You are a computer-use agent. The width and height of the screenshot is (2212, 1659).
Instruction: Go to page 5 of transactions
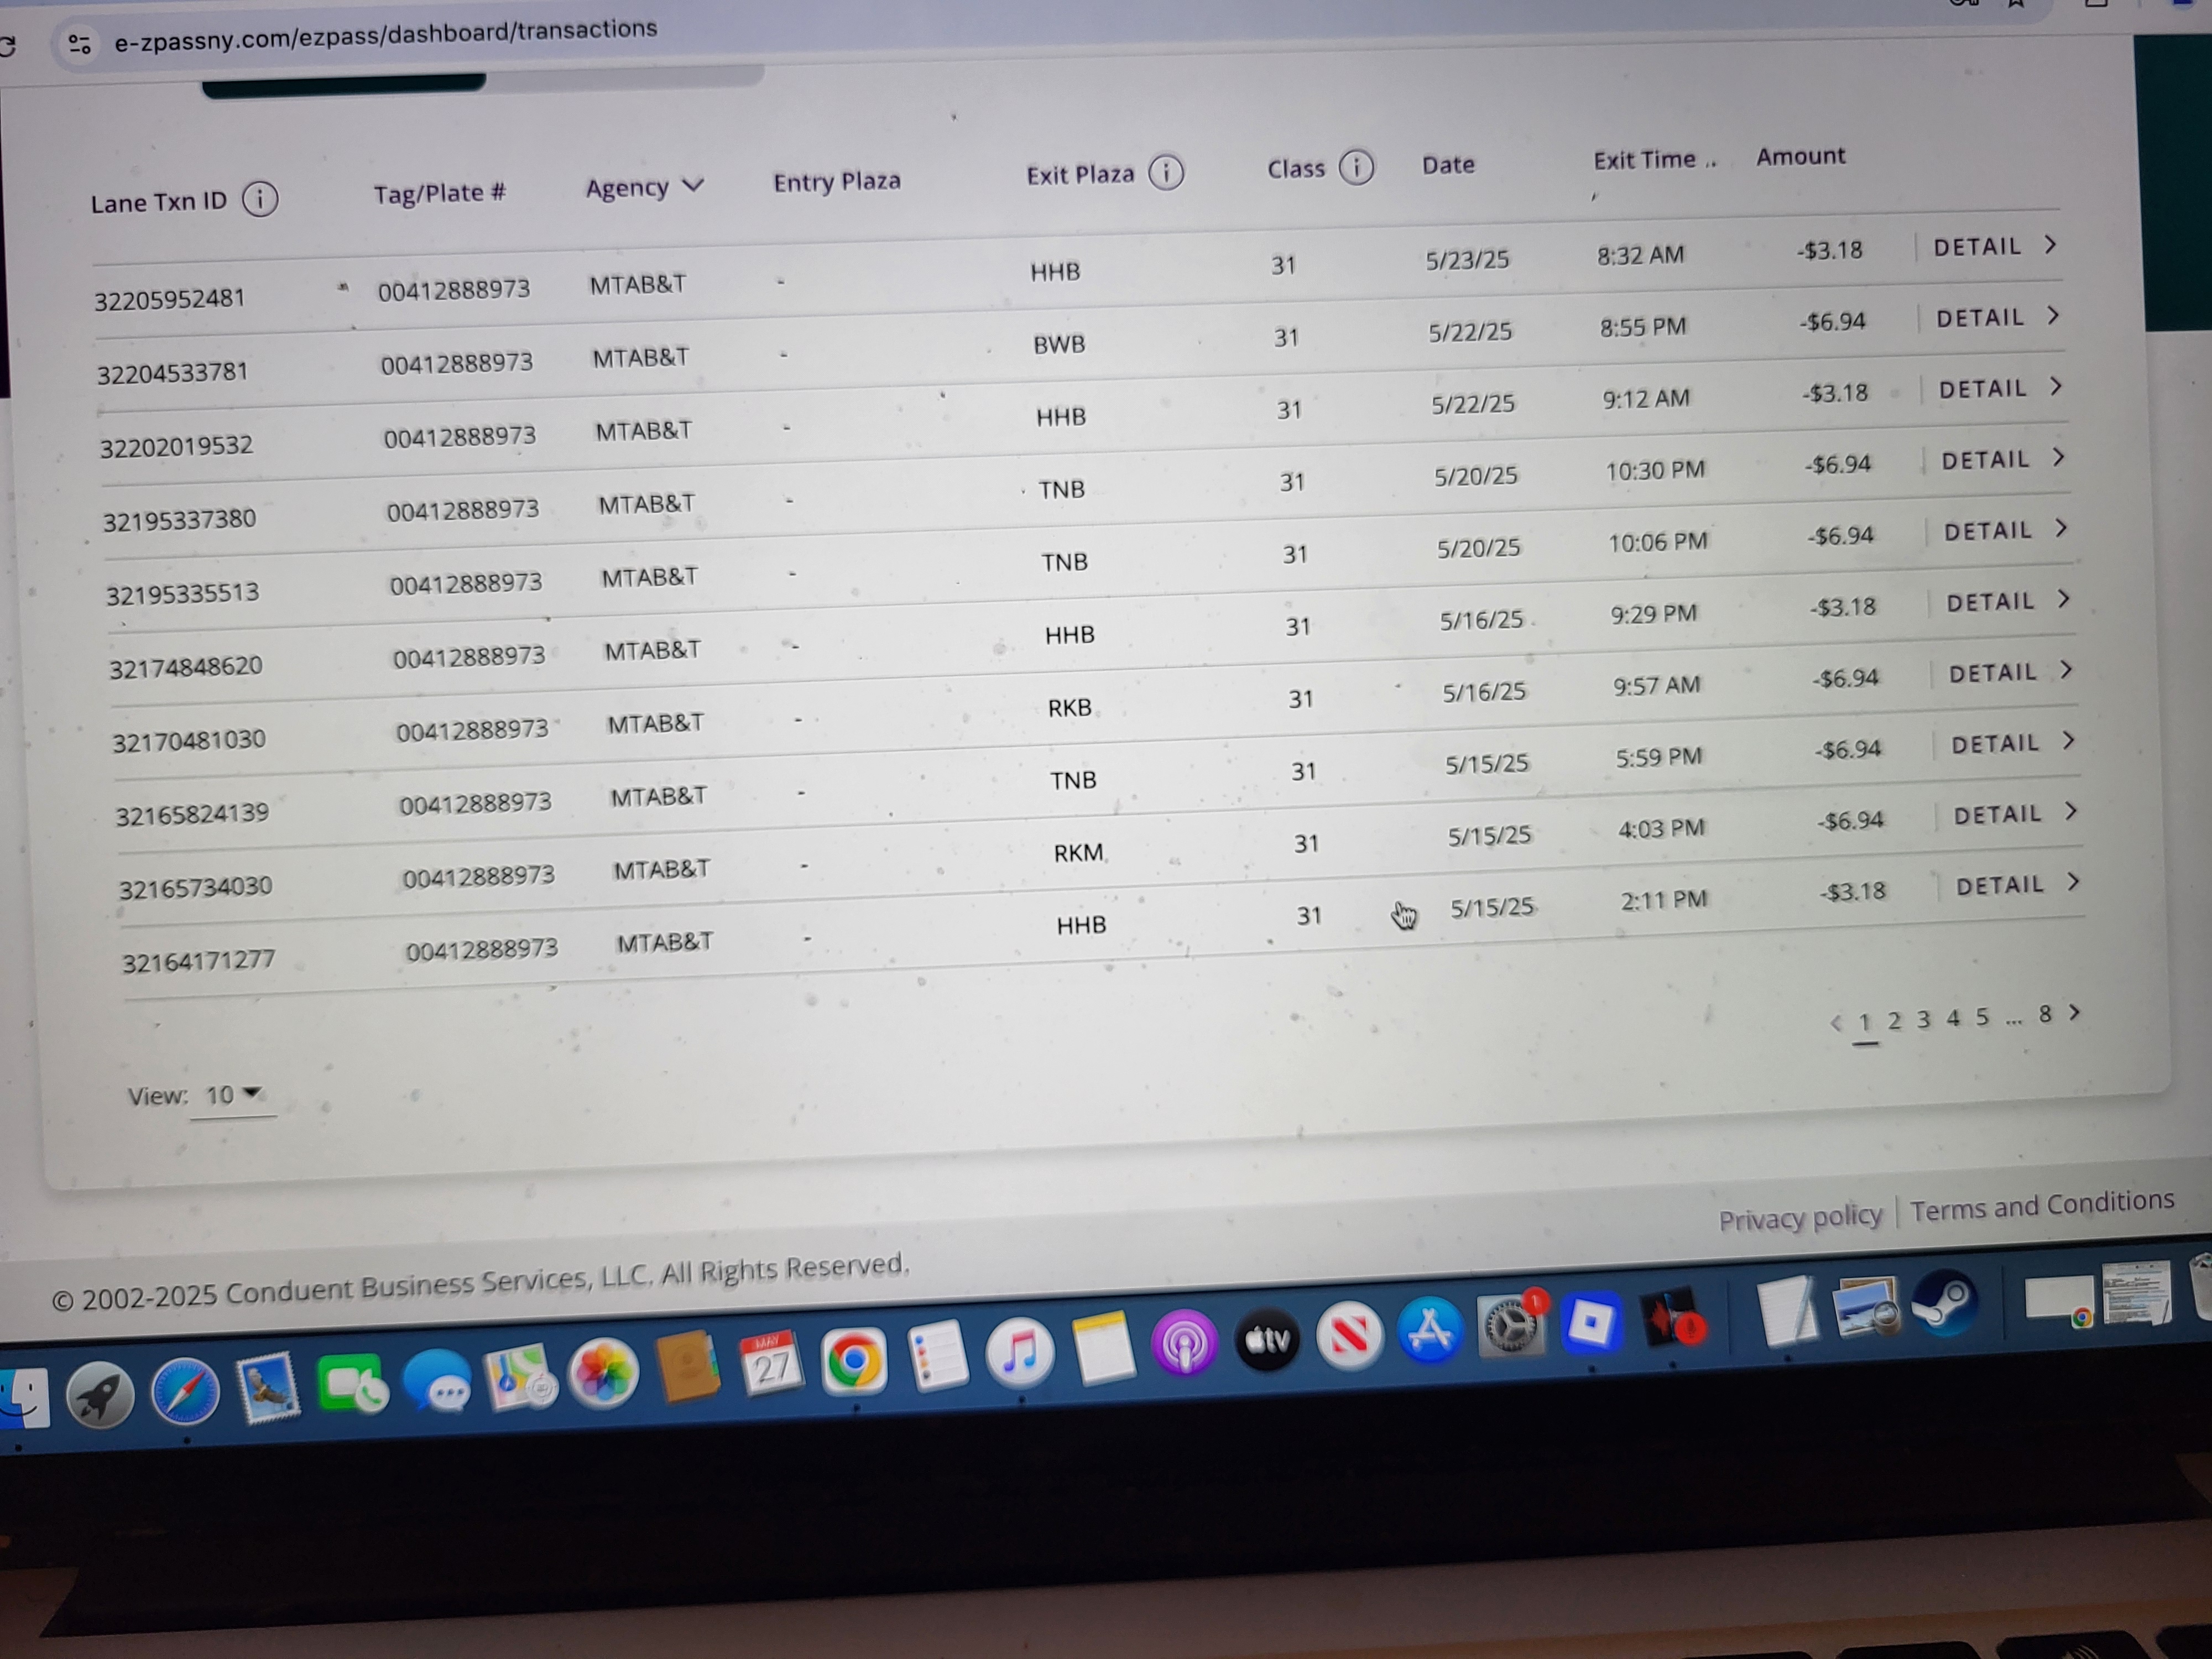[x=1982, y=1018]
